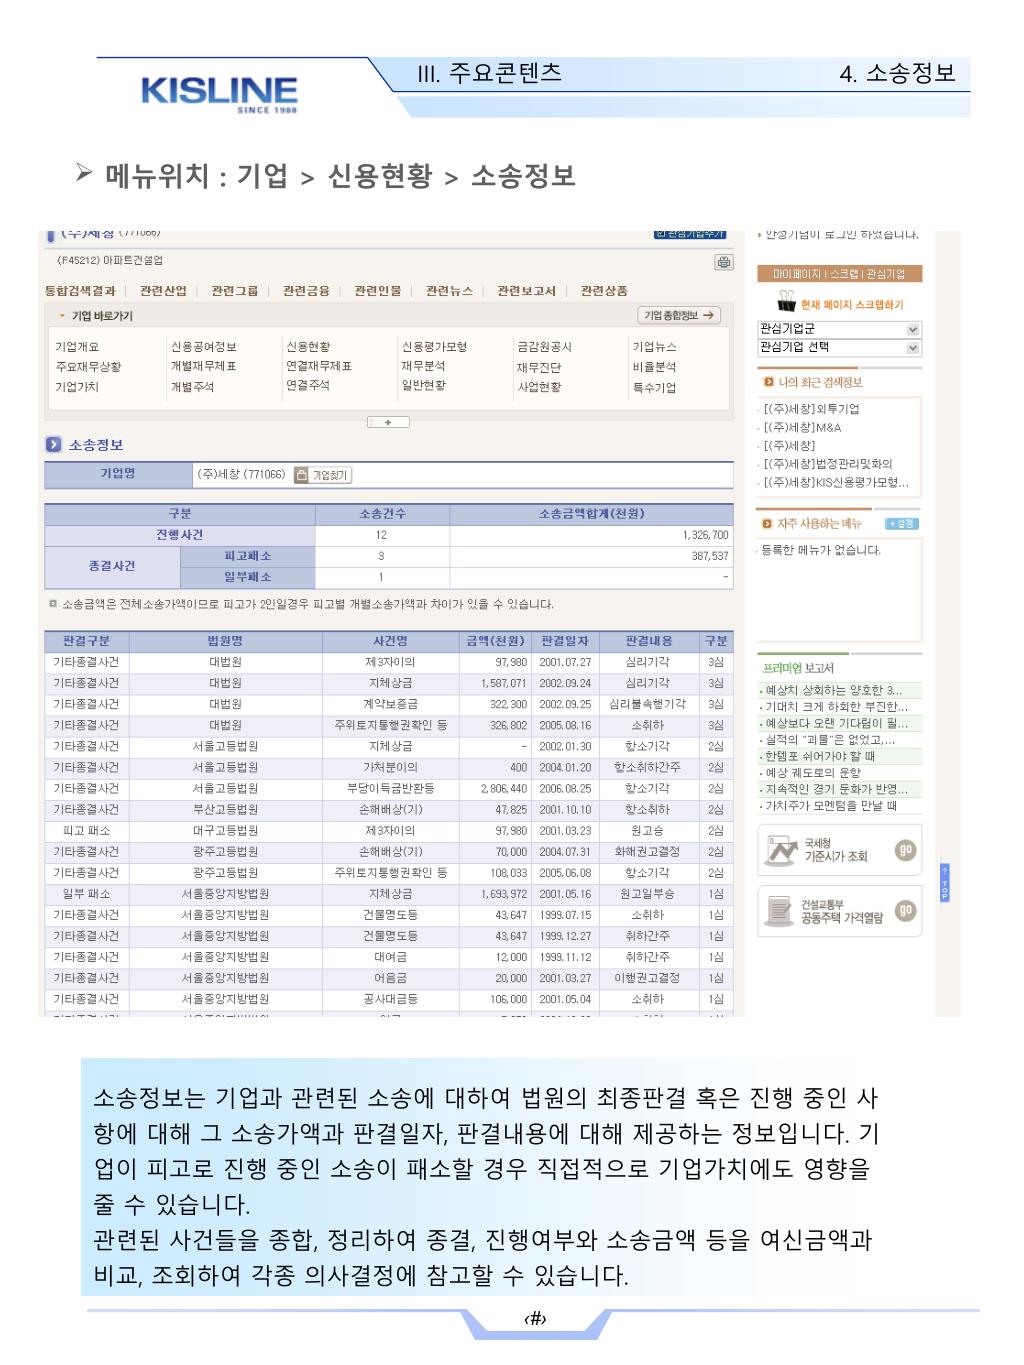Open the 현재 페이지 스크랩하기 link
This screenshot has height=1365, width=1024.
(852, 304)
